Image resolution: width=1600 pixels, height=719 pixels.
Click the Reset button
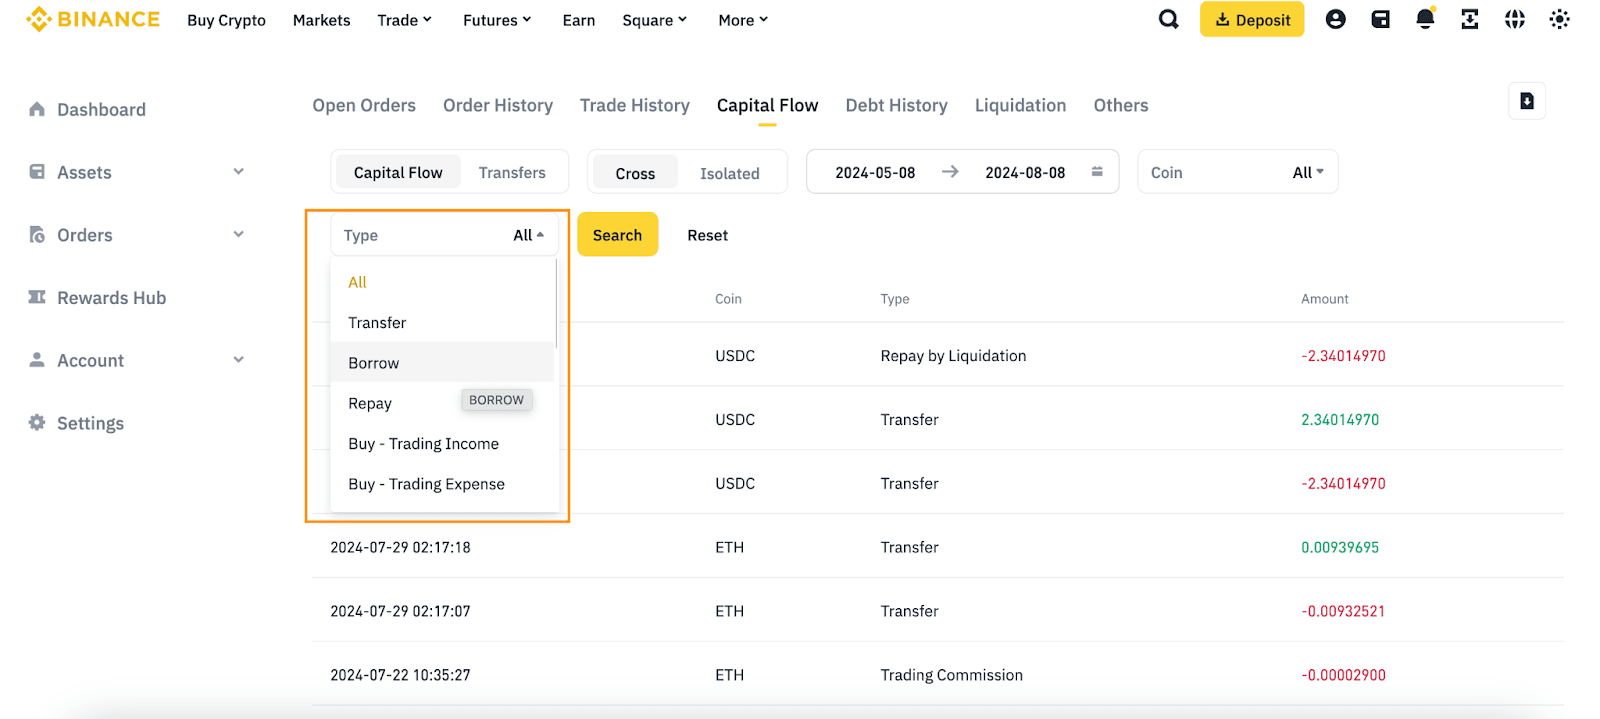707,235
